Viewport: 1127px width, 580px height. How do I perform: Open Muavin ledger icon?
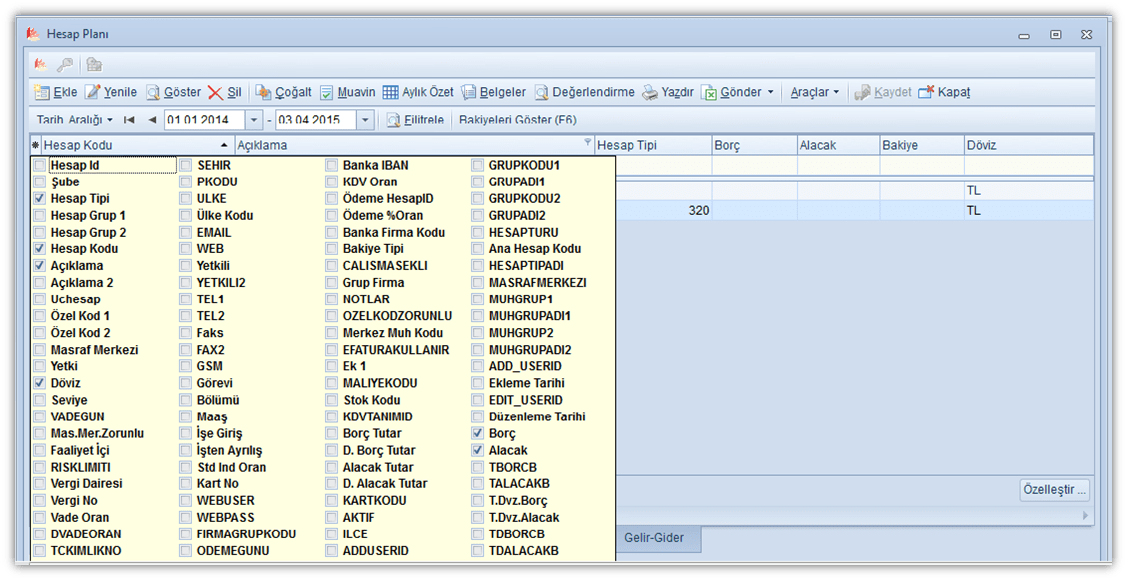327,92
